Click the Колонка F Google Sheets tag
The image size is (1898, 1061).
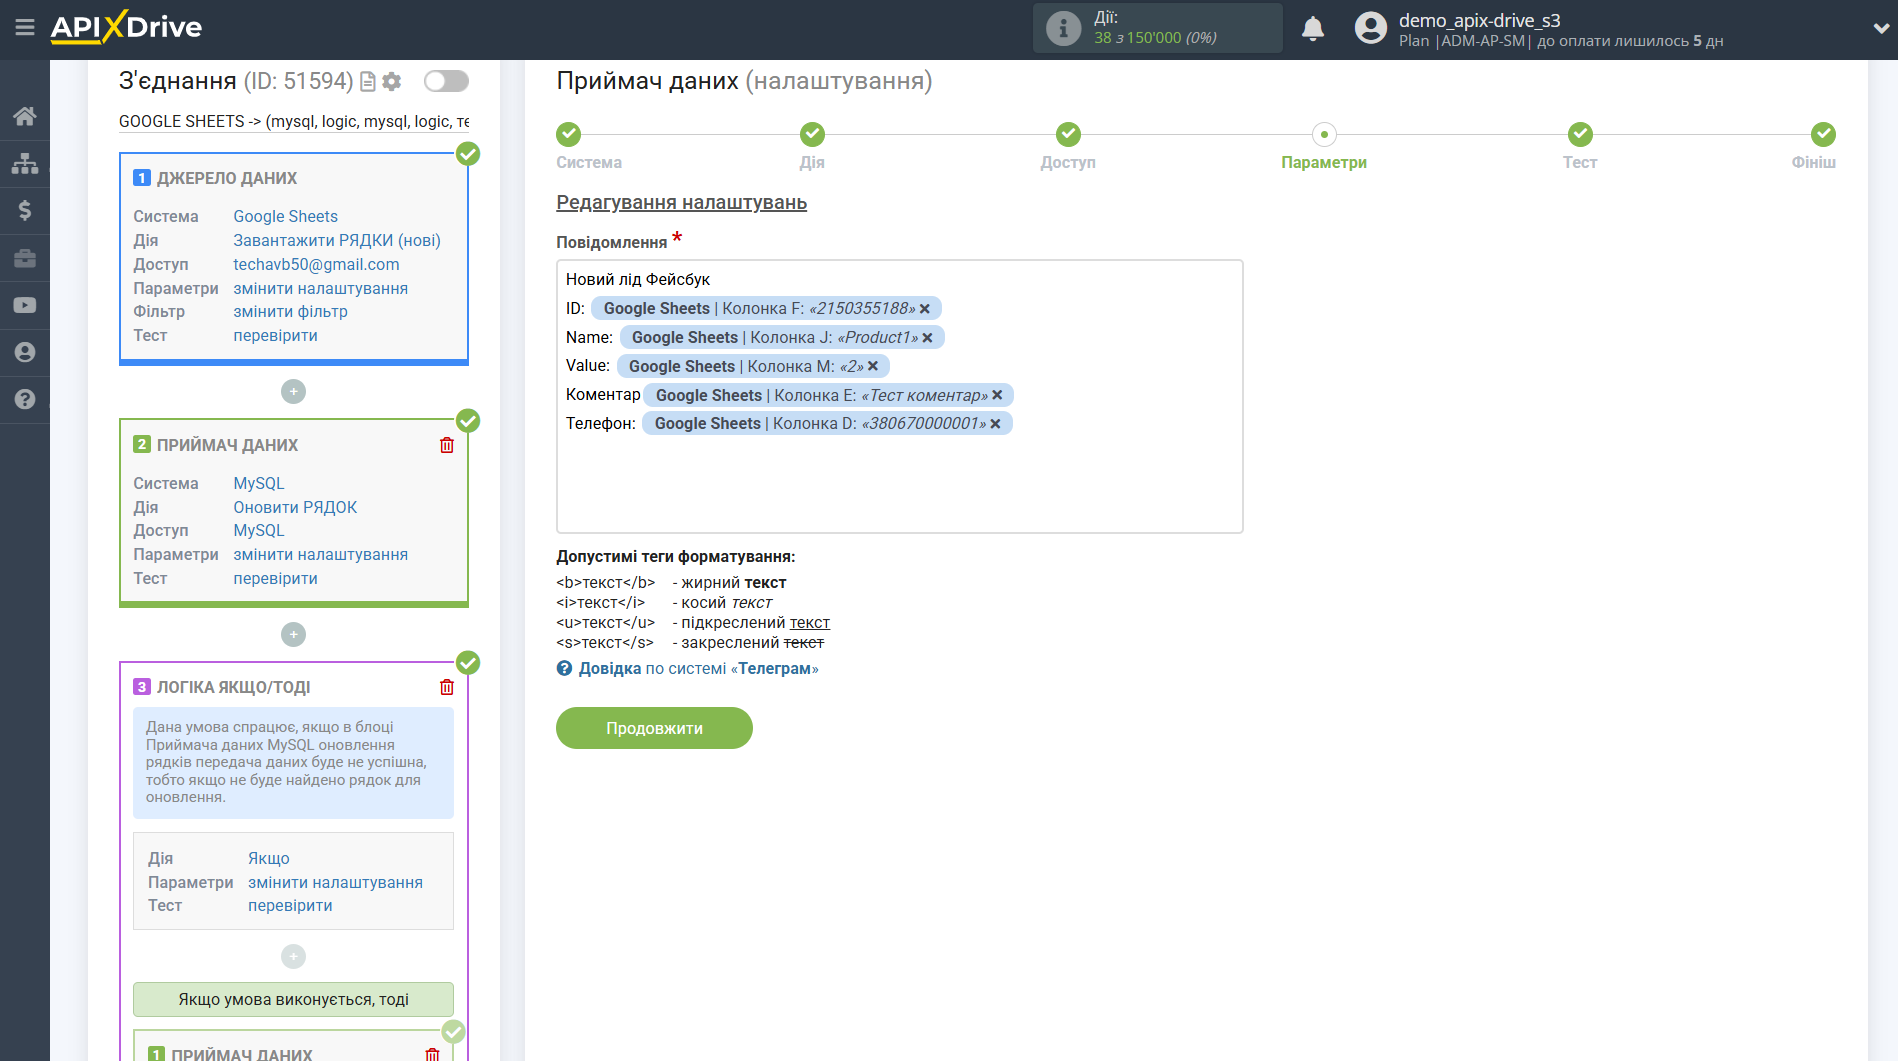(766, 309)
